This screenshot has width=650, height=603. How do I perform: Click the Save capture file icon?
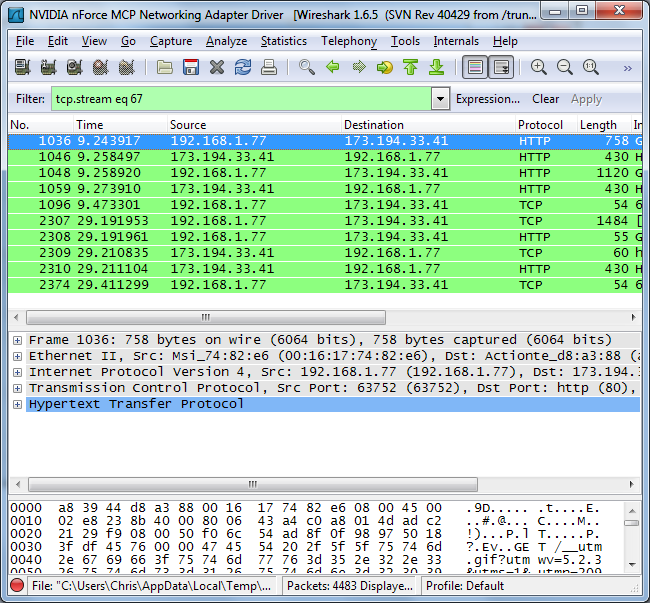191,68
